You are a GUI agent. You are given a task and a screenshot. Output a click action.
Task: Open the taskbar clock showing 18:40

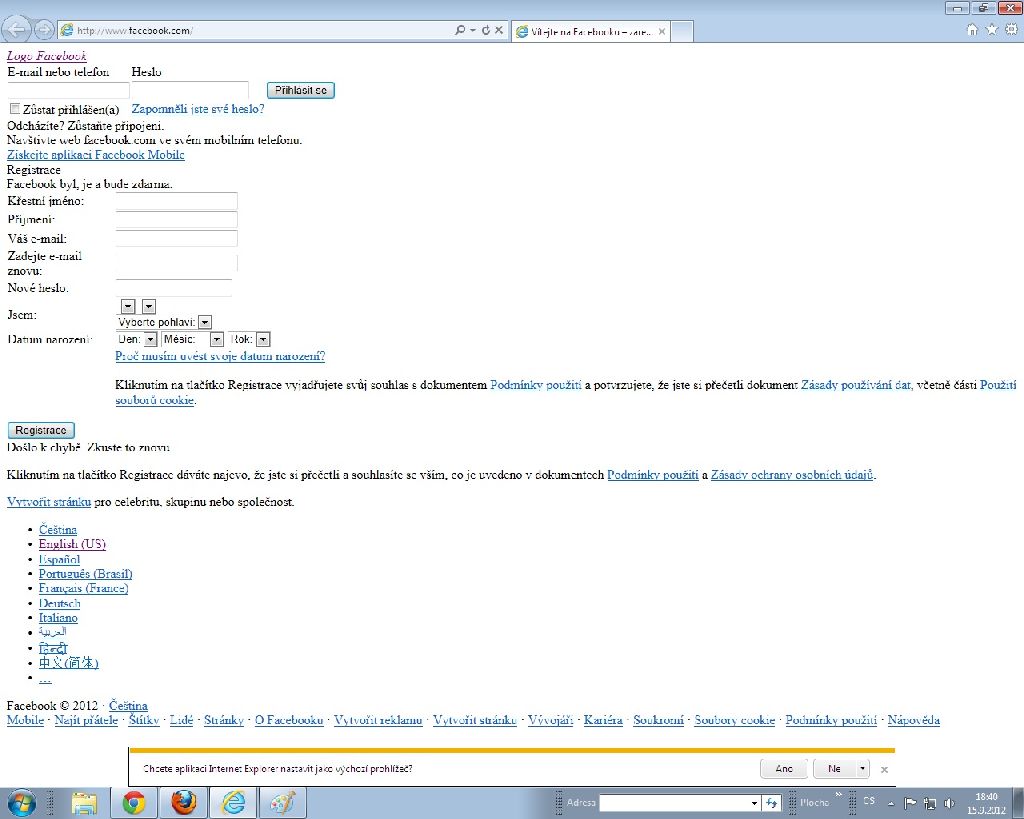coord(986,803)
